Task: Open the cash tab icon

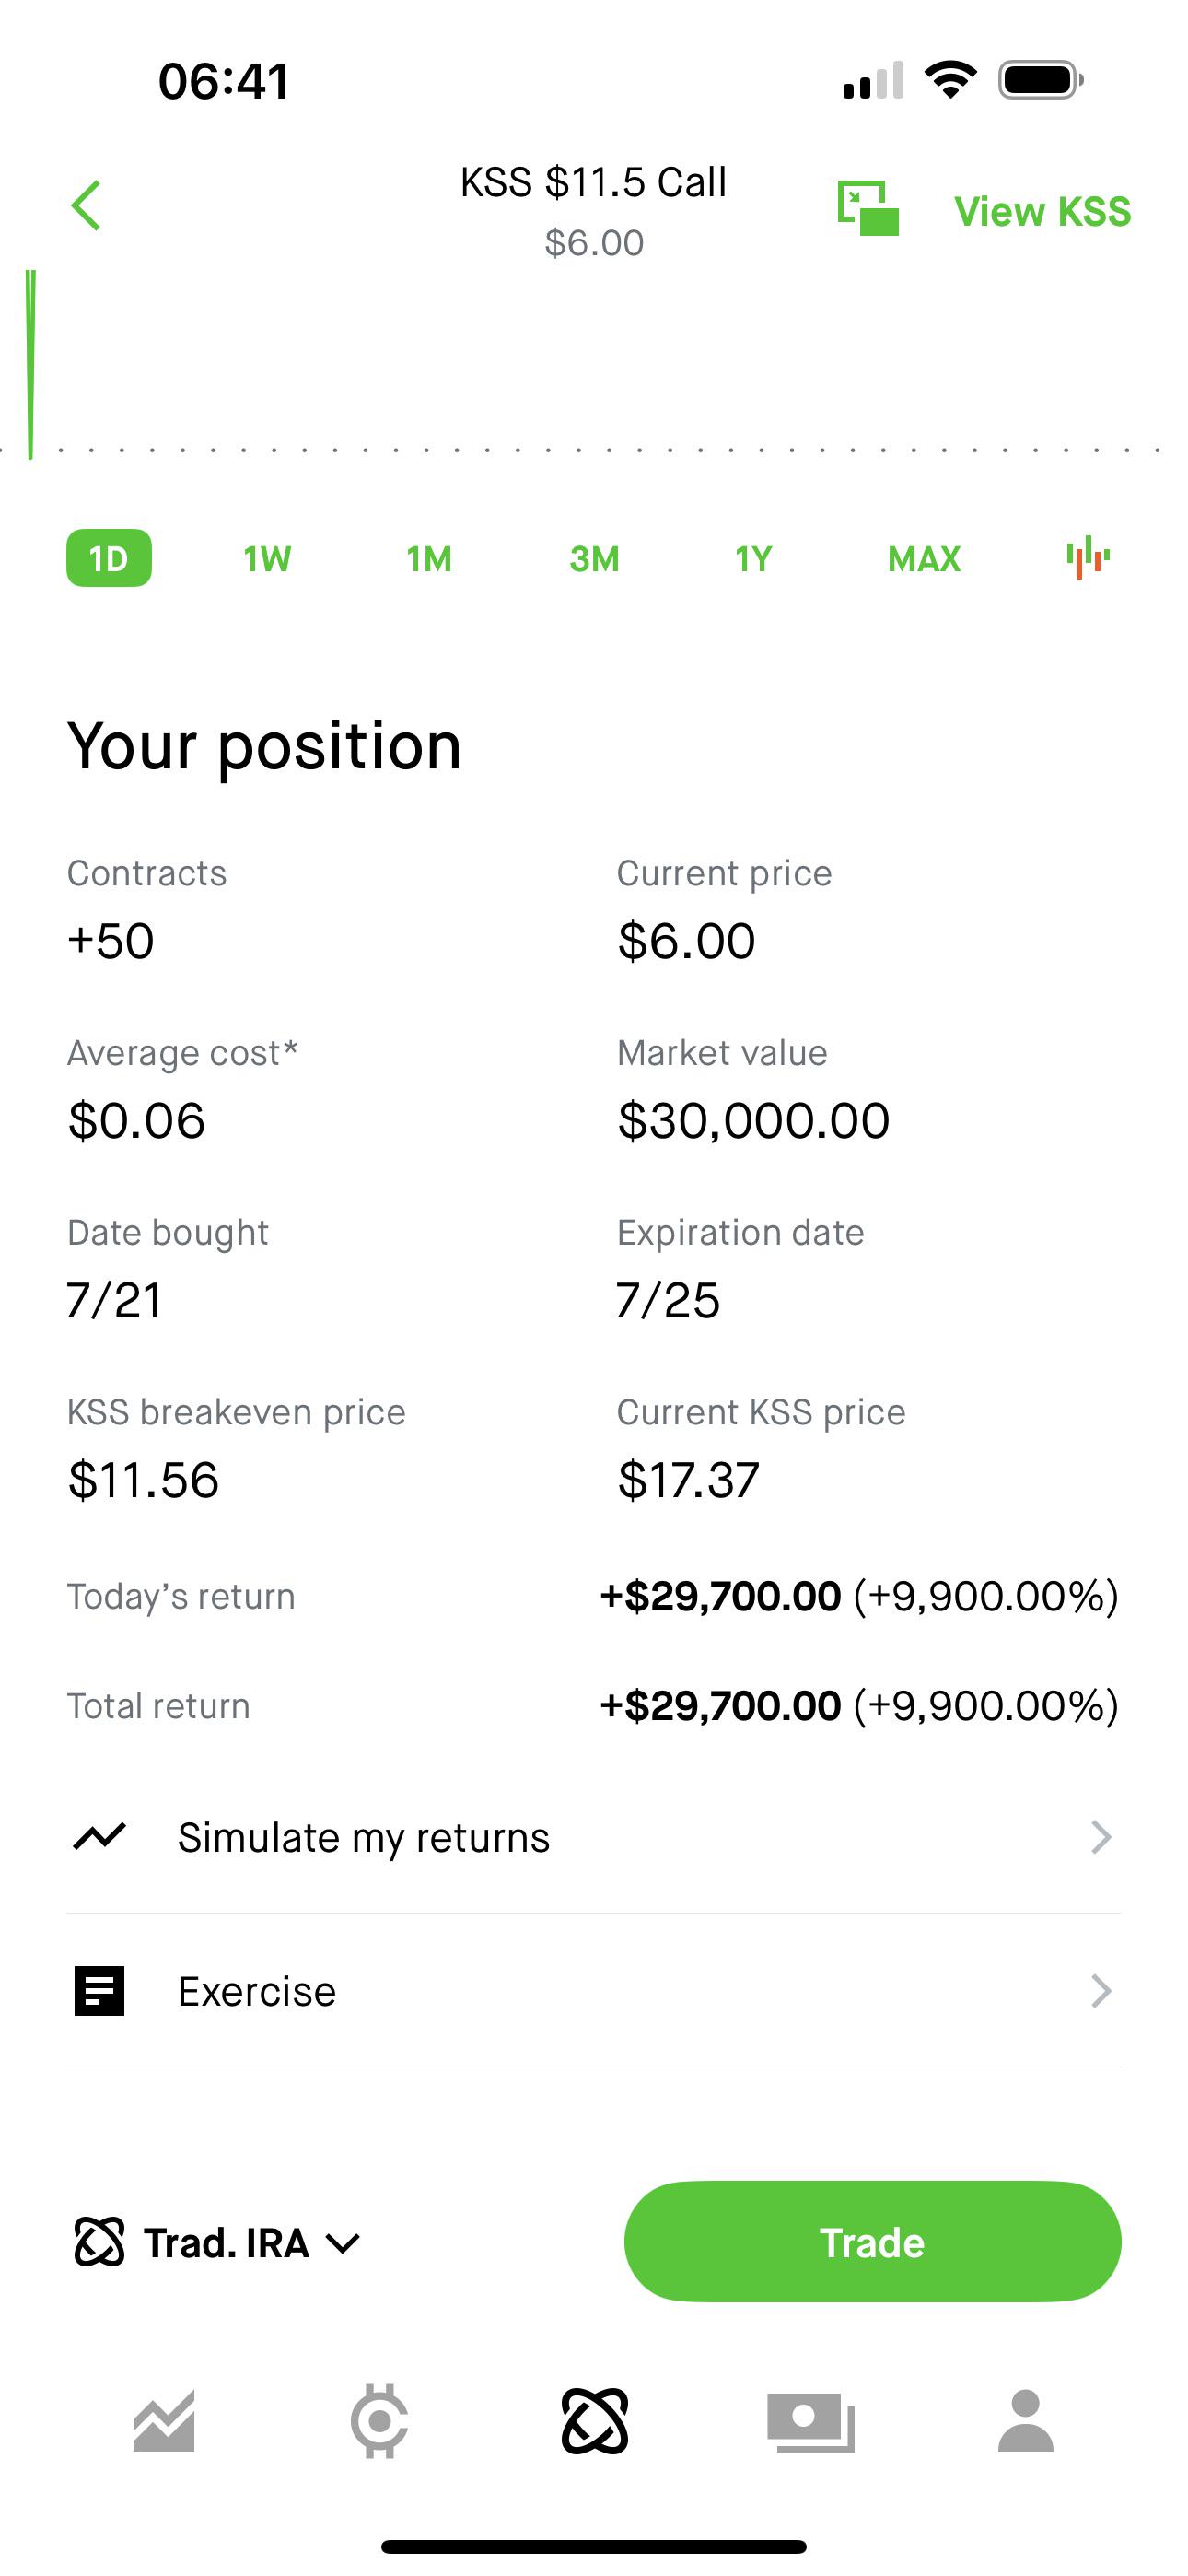Action: 811,2422
